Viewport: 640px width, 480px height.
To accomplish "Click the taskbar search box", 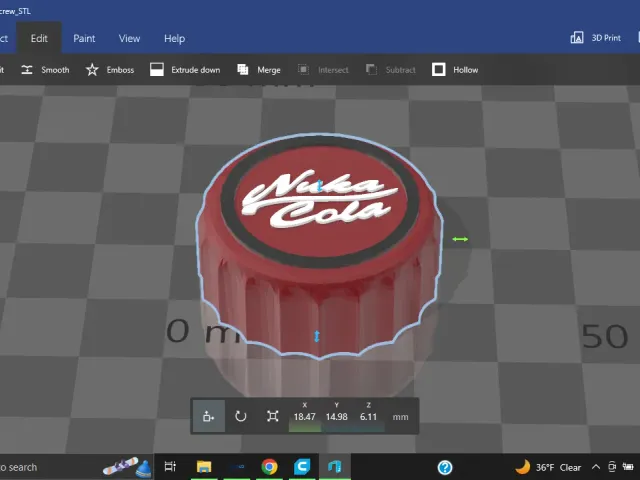I will point(76,467).
